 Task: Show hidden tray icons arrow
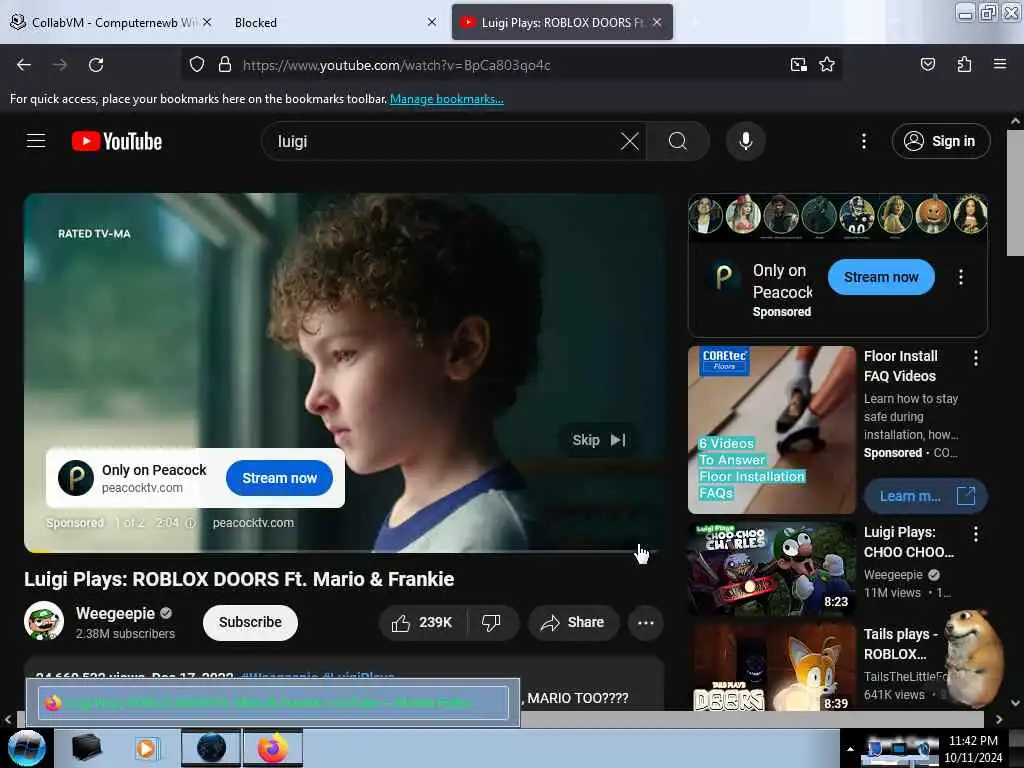click(x=850, y=749)
